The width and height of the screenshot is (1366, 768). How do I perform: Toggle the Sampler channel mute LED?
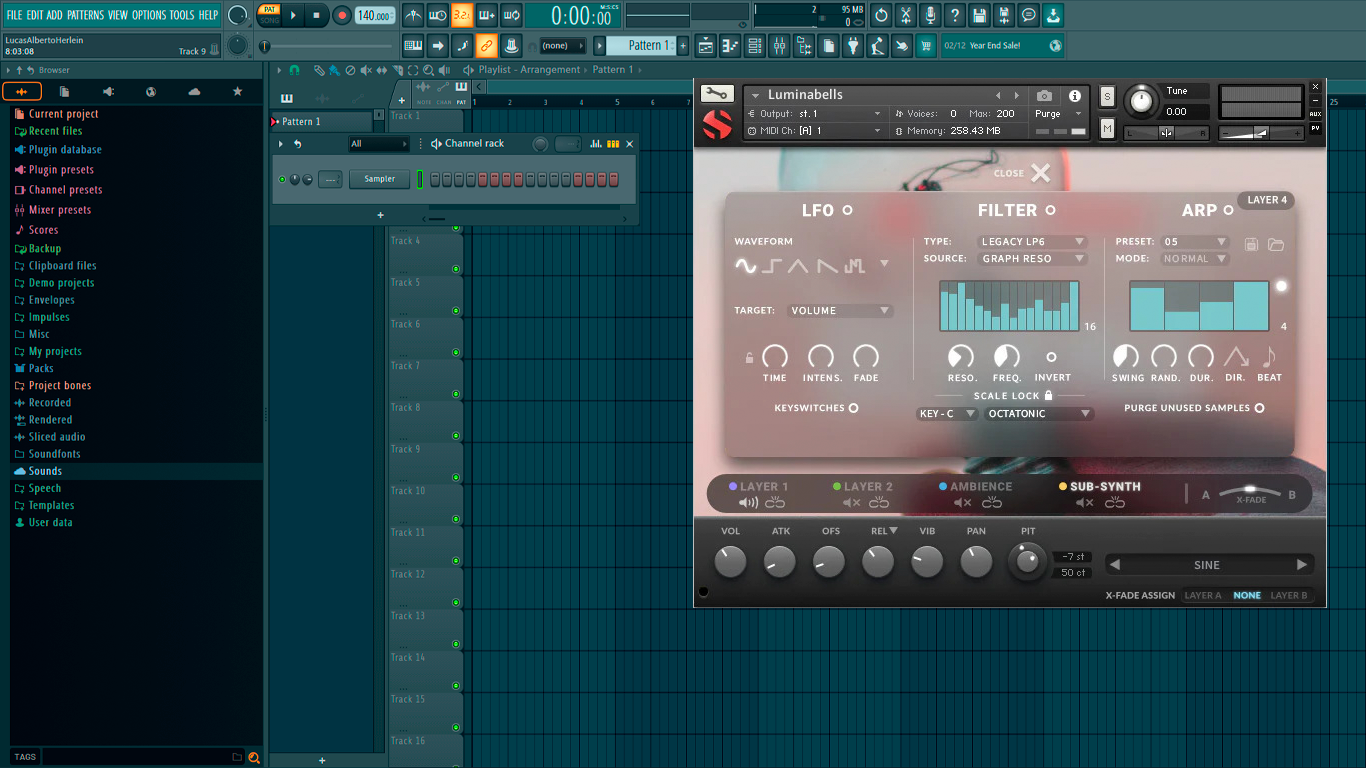[x=282, y=179]
